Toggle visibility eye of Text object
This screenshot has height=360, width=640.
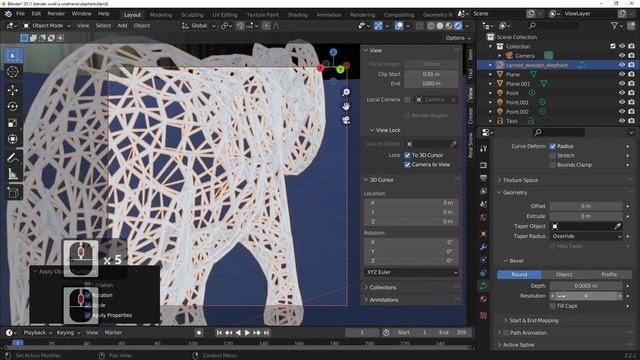point(622,121)
